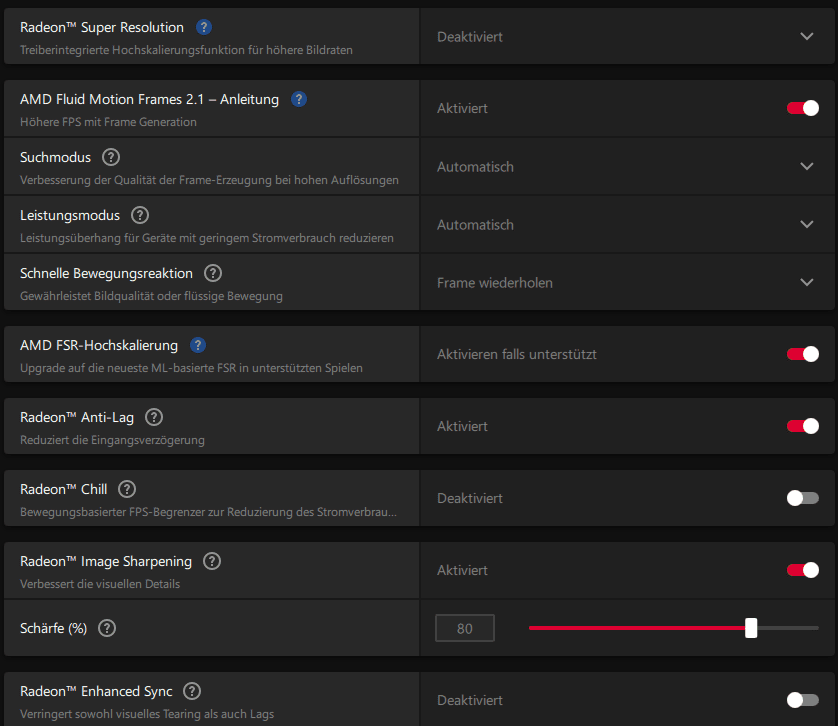
Task: Click 'Treiberintegrierte Hochskalierungsfunktion für höhere Bildraten' text
Action: pos(186,50)
